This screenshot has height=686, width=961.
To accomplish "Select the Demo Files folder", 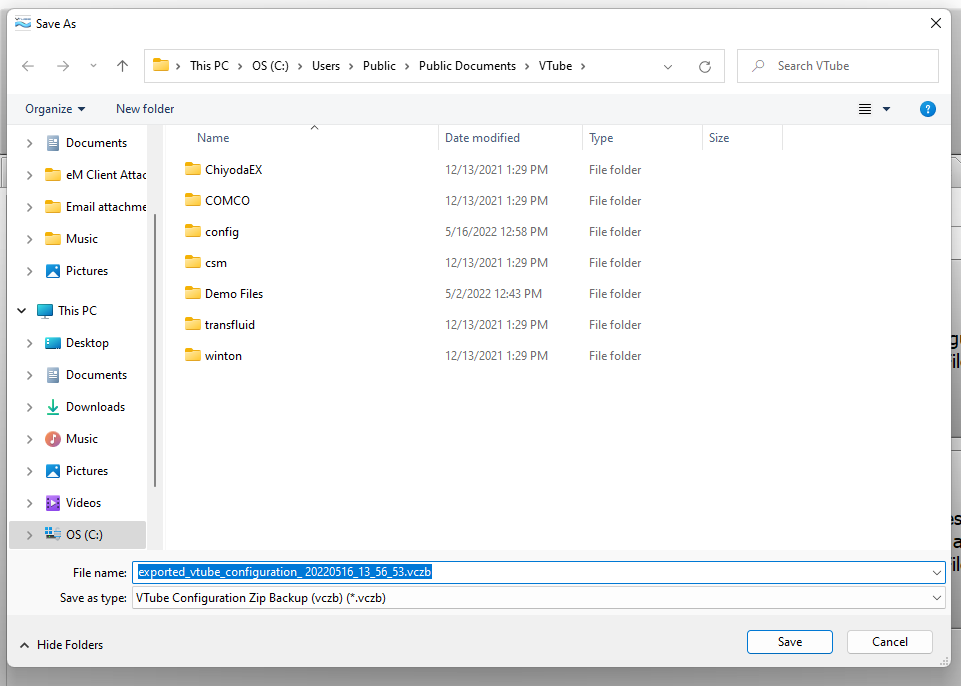I will click(x=233, y=294).
